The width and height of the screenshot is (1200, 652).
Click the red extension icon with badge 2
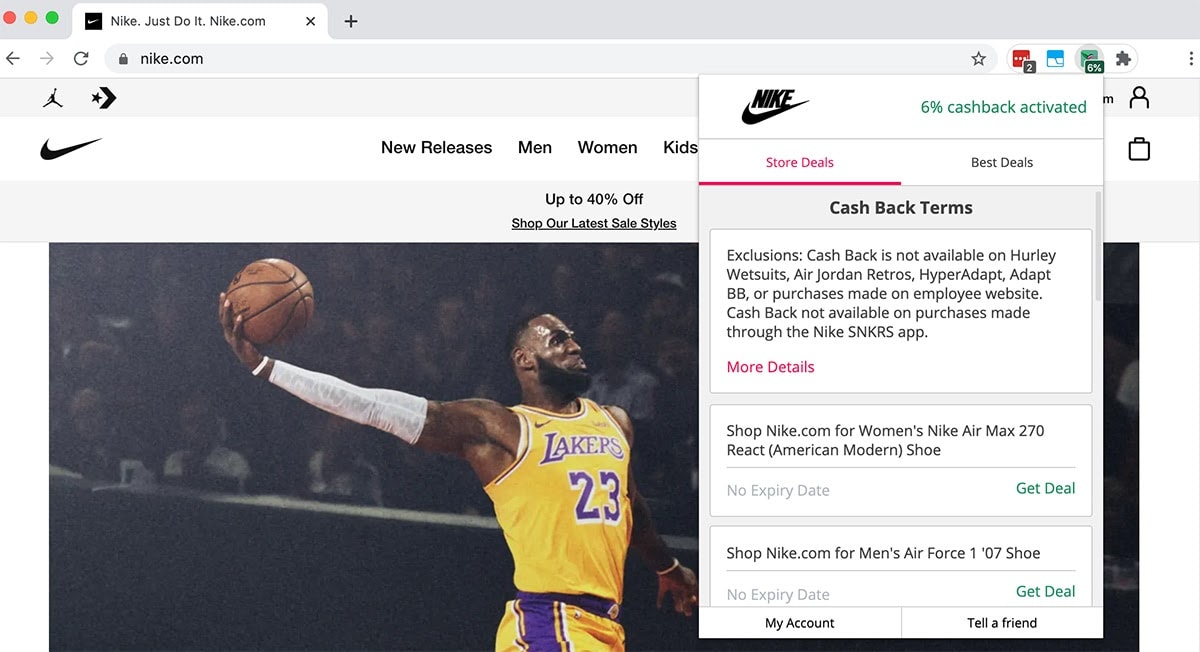pyautogui.click(x=1022, y=60)
